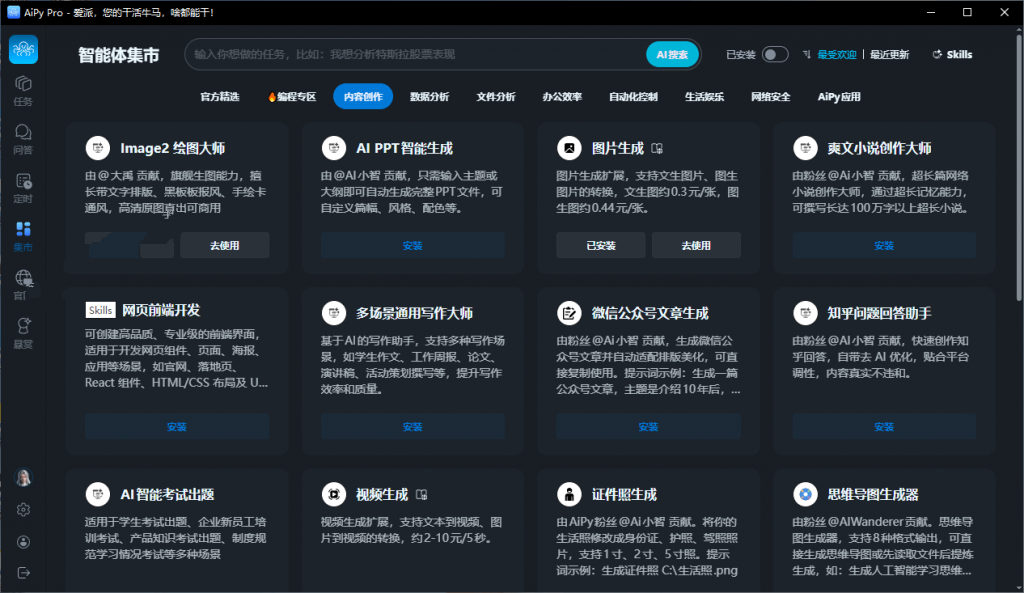
Task: Click the 多场景通用写作大师 card icon
Action: 334,313
